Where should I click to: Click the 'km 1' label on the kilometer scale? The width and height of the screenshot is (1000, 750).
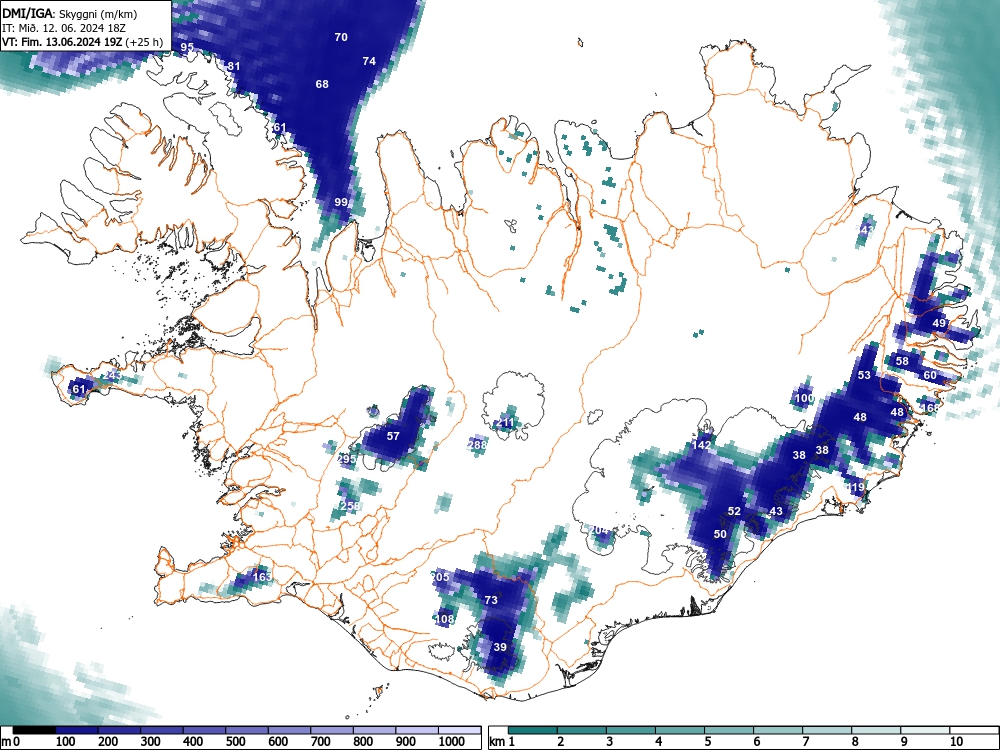(x=501, y=742)
